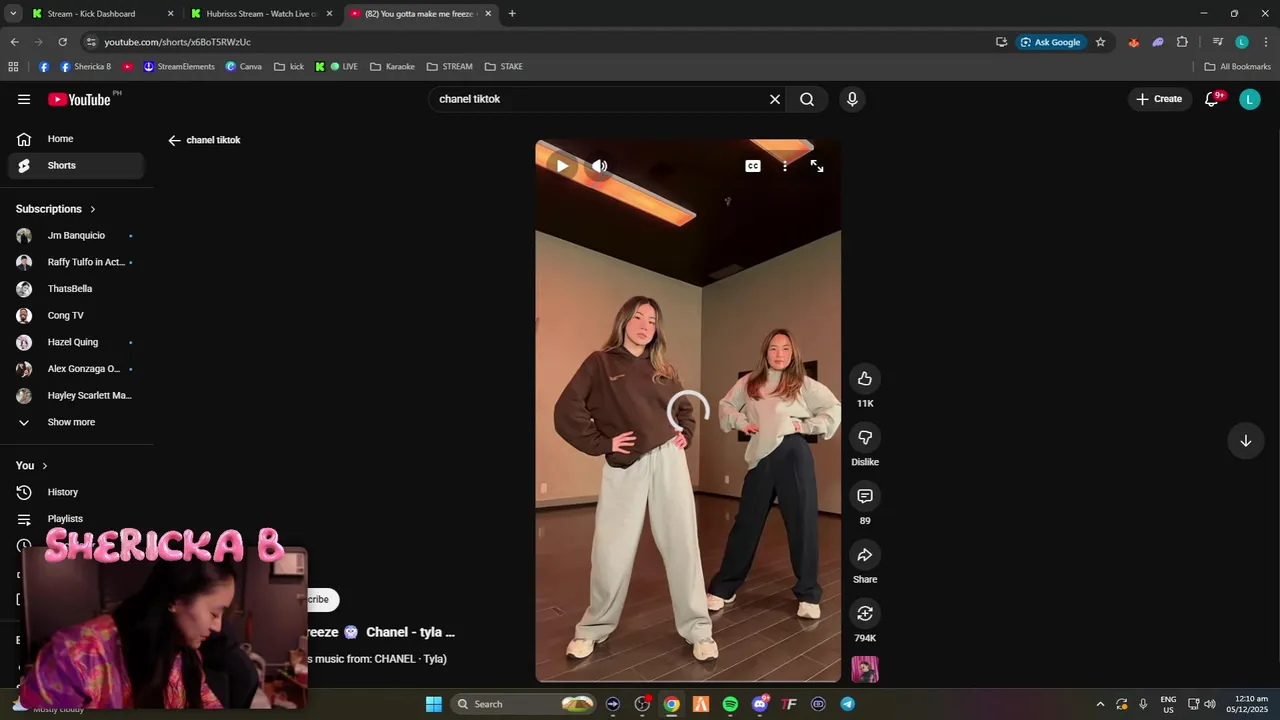Viewport: 1280px width, 720px height.
Task: Open Playlists in the sidebar
Action: click(x=76, y=519)
